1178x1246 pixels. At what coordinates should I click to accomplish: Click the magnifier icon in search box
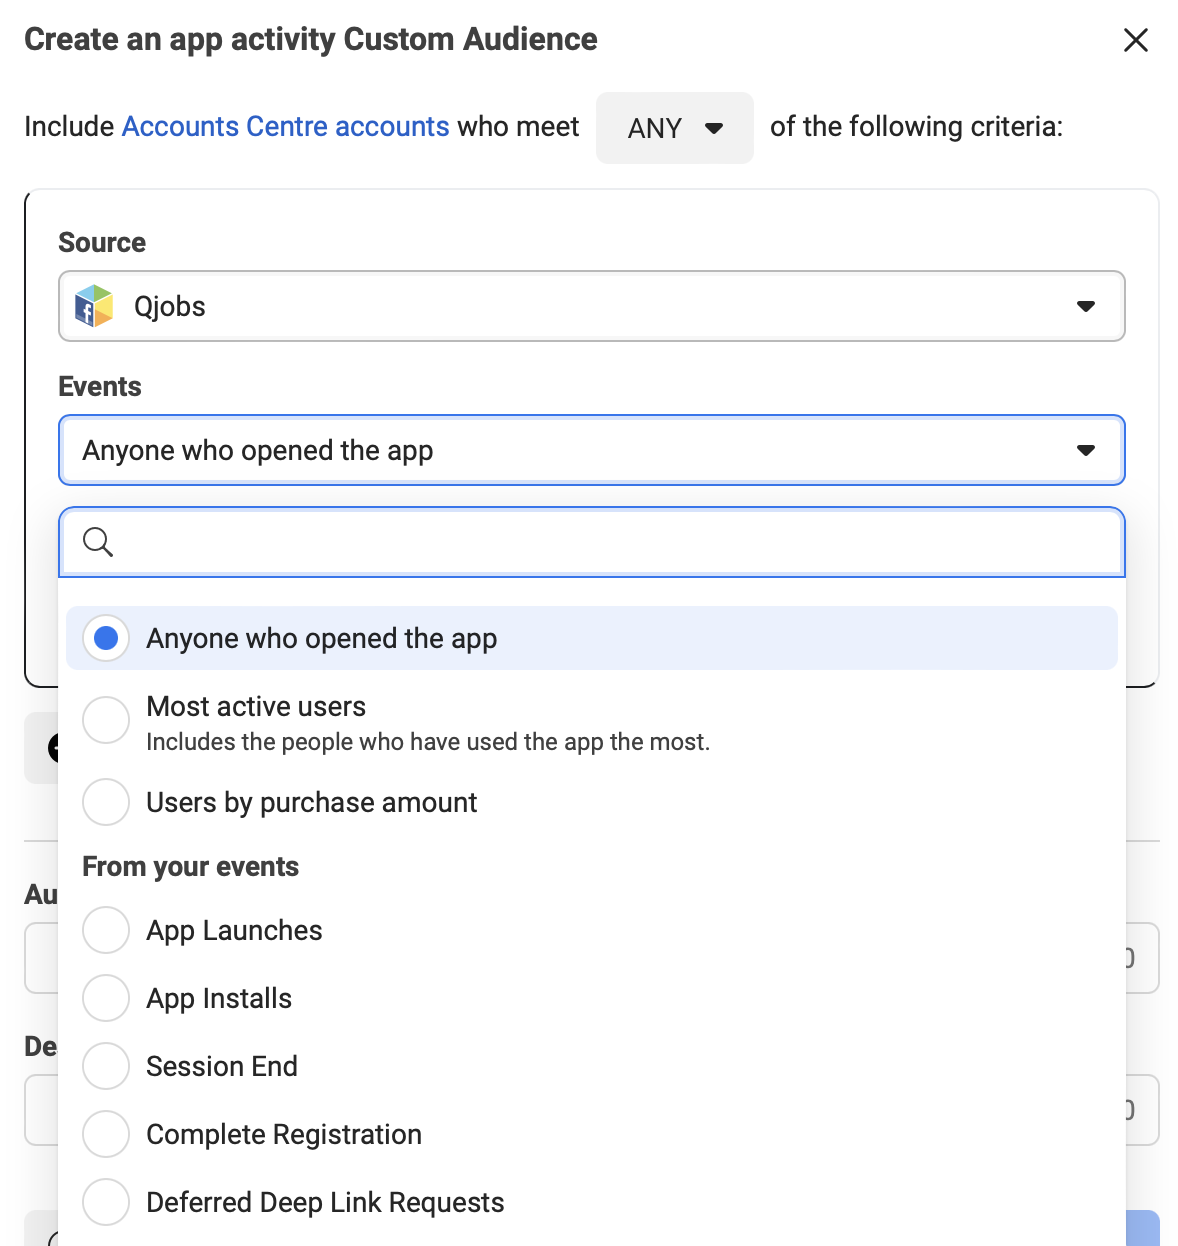pyautogui.click(x=98, y=542)
